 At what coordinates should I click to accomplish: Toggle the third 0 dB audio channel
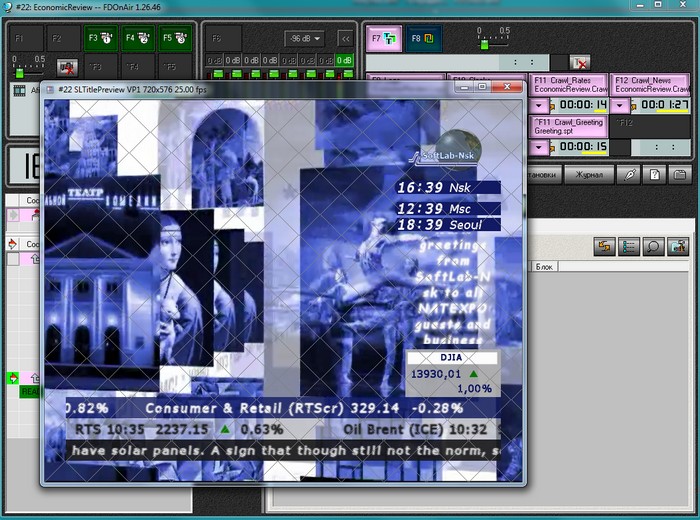pyautogui.click(x=251, y=60)
